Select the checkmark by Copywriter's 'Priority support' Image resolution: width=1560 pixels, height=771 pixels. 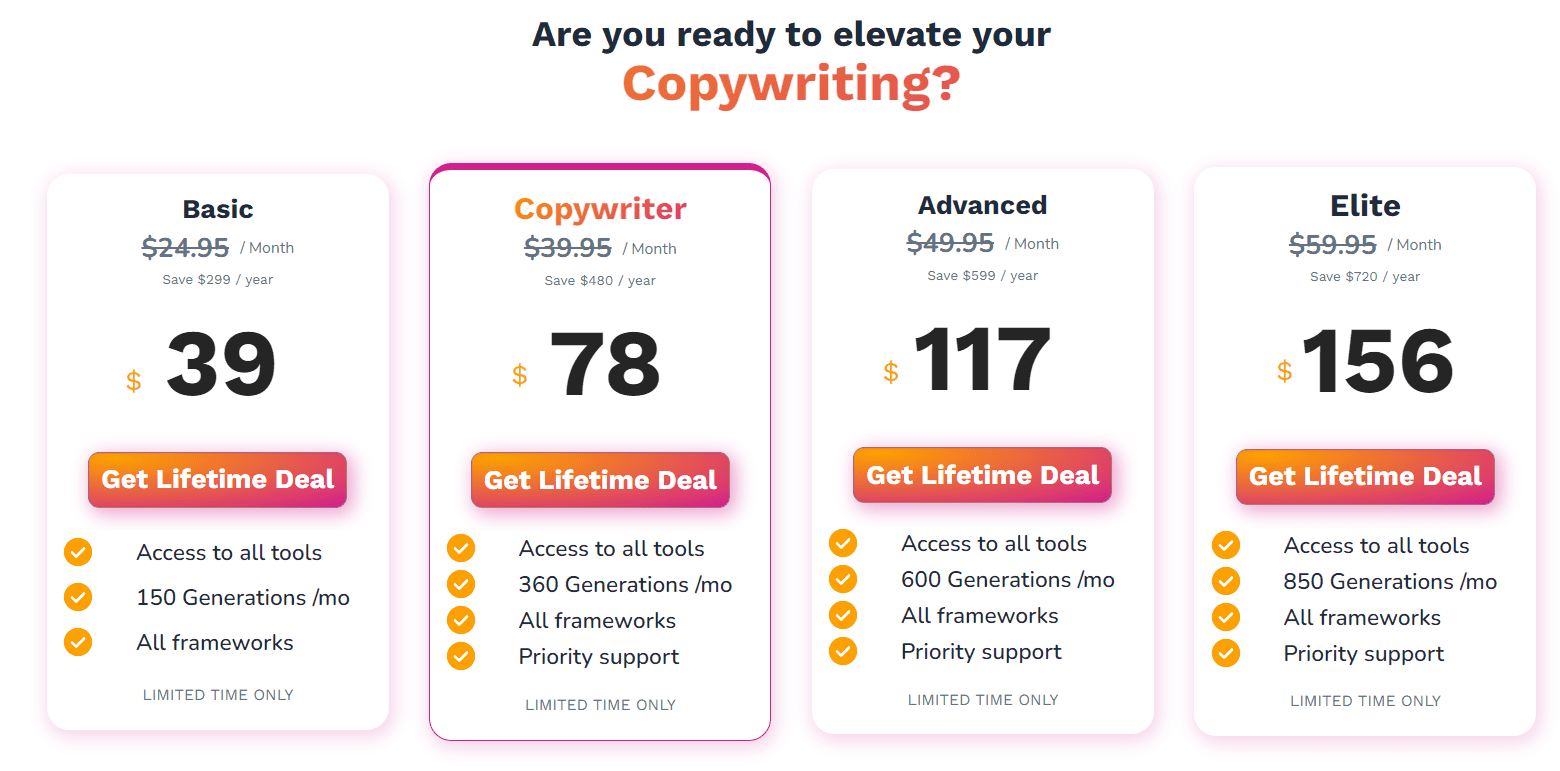(461, 657)
